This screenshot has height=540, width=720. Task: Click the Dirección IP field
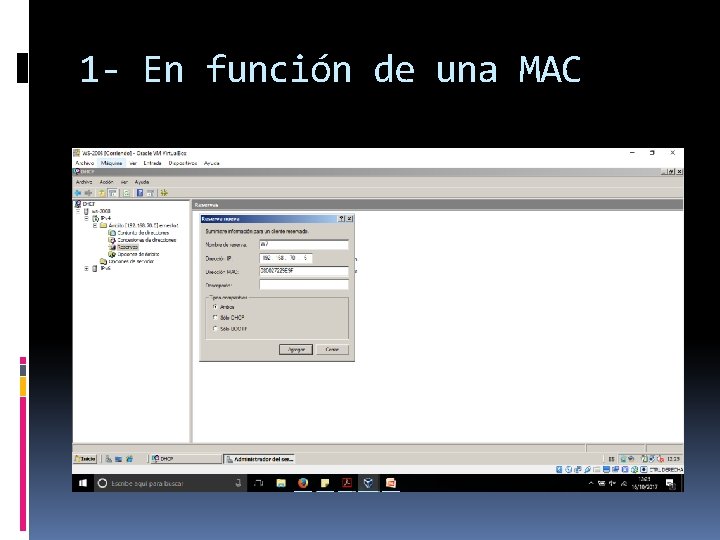[x=286, y=258]
